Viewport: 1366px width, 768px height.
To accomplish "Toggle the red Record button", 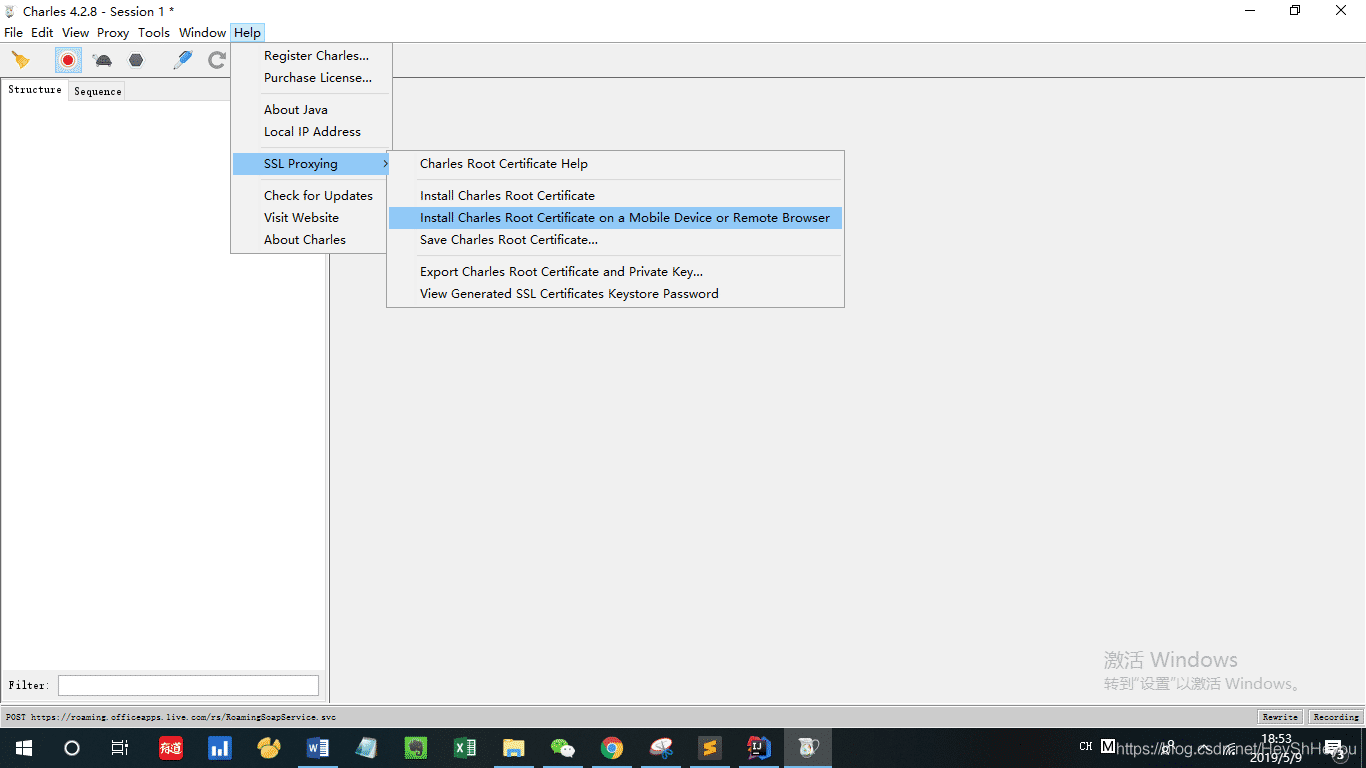I will pyautogui.click(x=68, y=60).
